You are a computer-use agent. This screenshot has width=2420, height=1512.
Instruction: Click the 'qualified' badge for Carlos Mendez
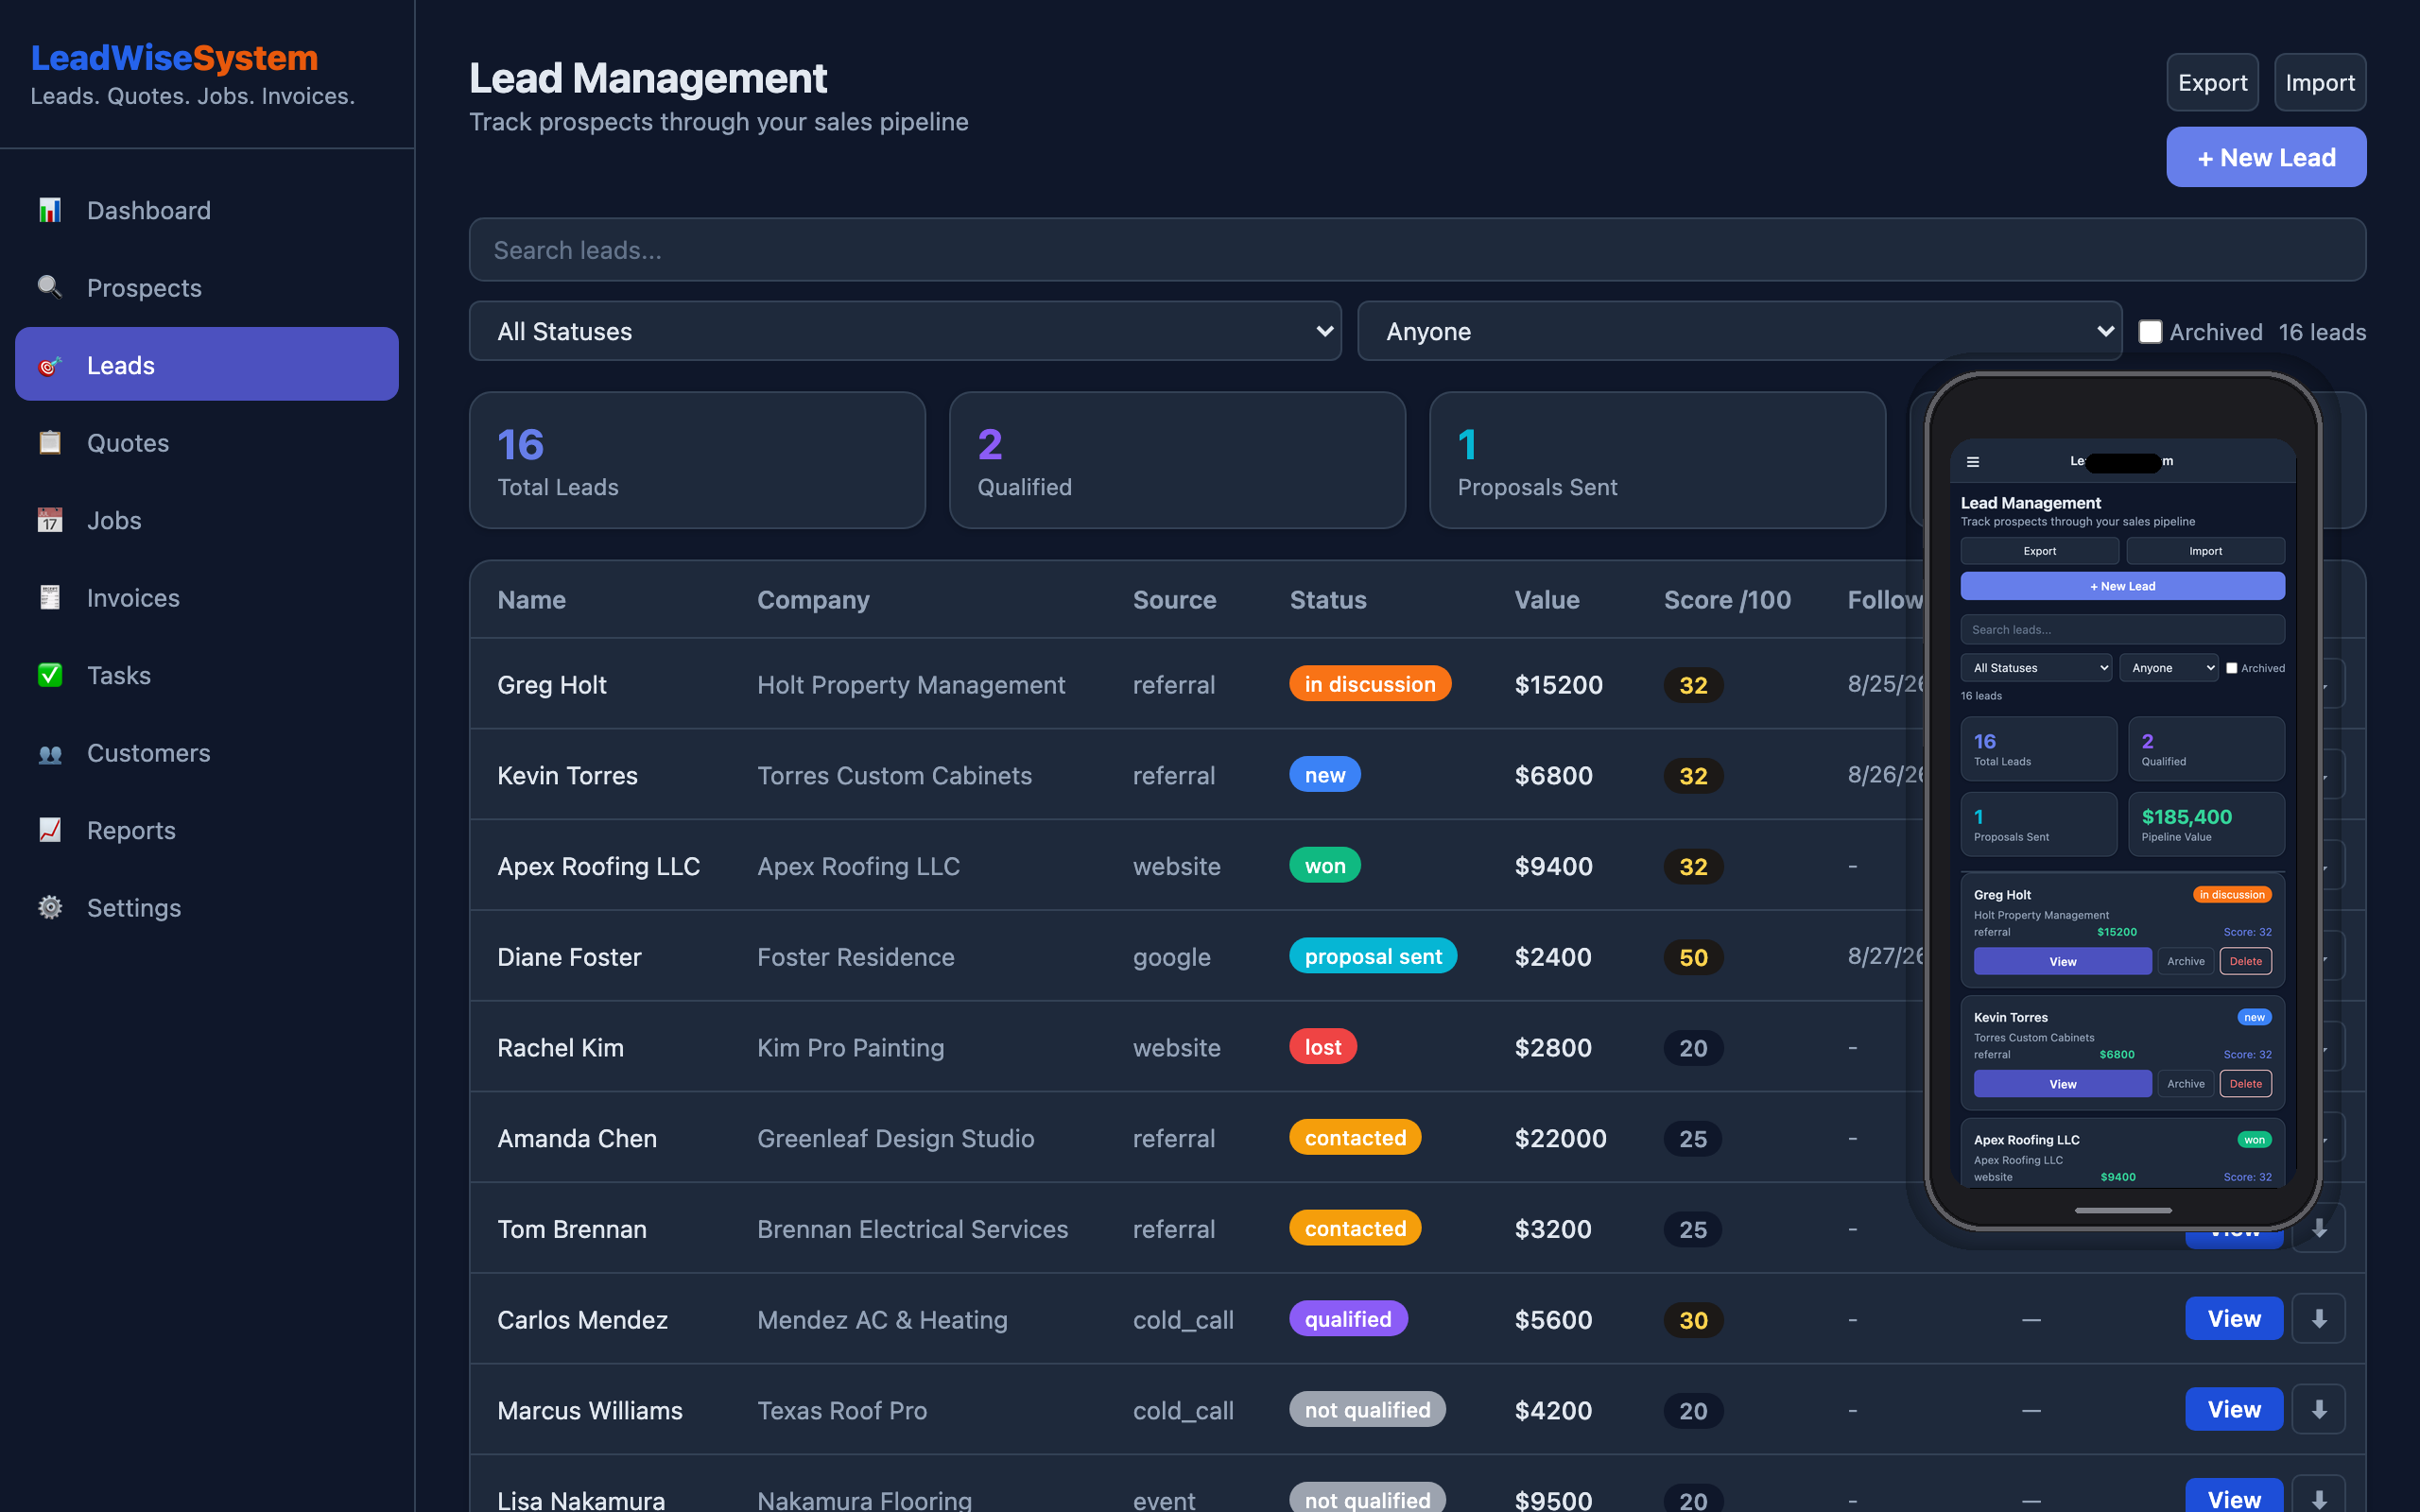(1348, 1319)
